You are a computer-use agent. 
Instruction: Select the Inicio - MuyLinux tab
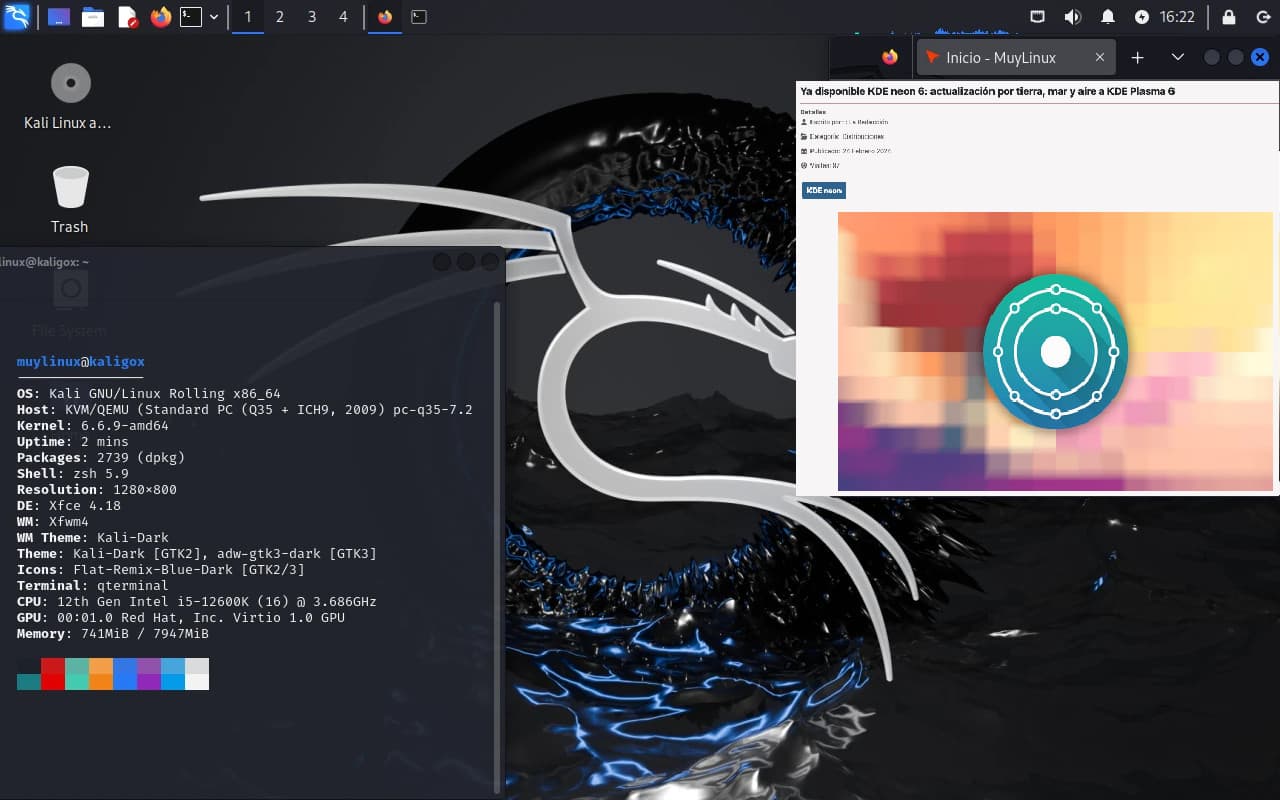[1000, 58]
